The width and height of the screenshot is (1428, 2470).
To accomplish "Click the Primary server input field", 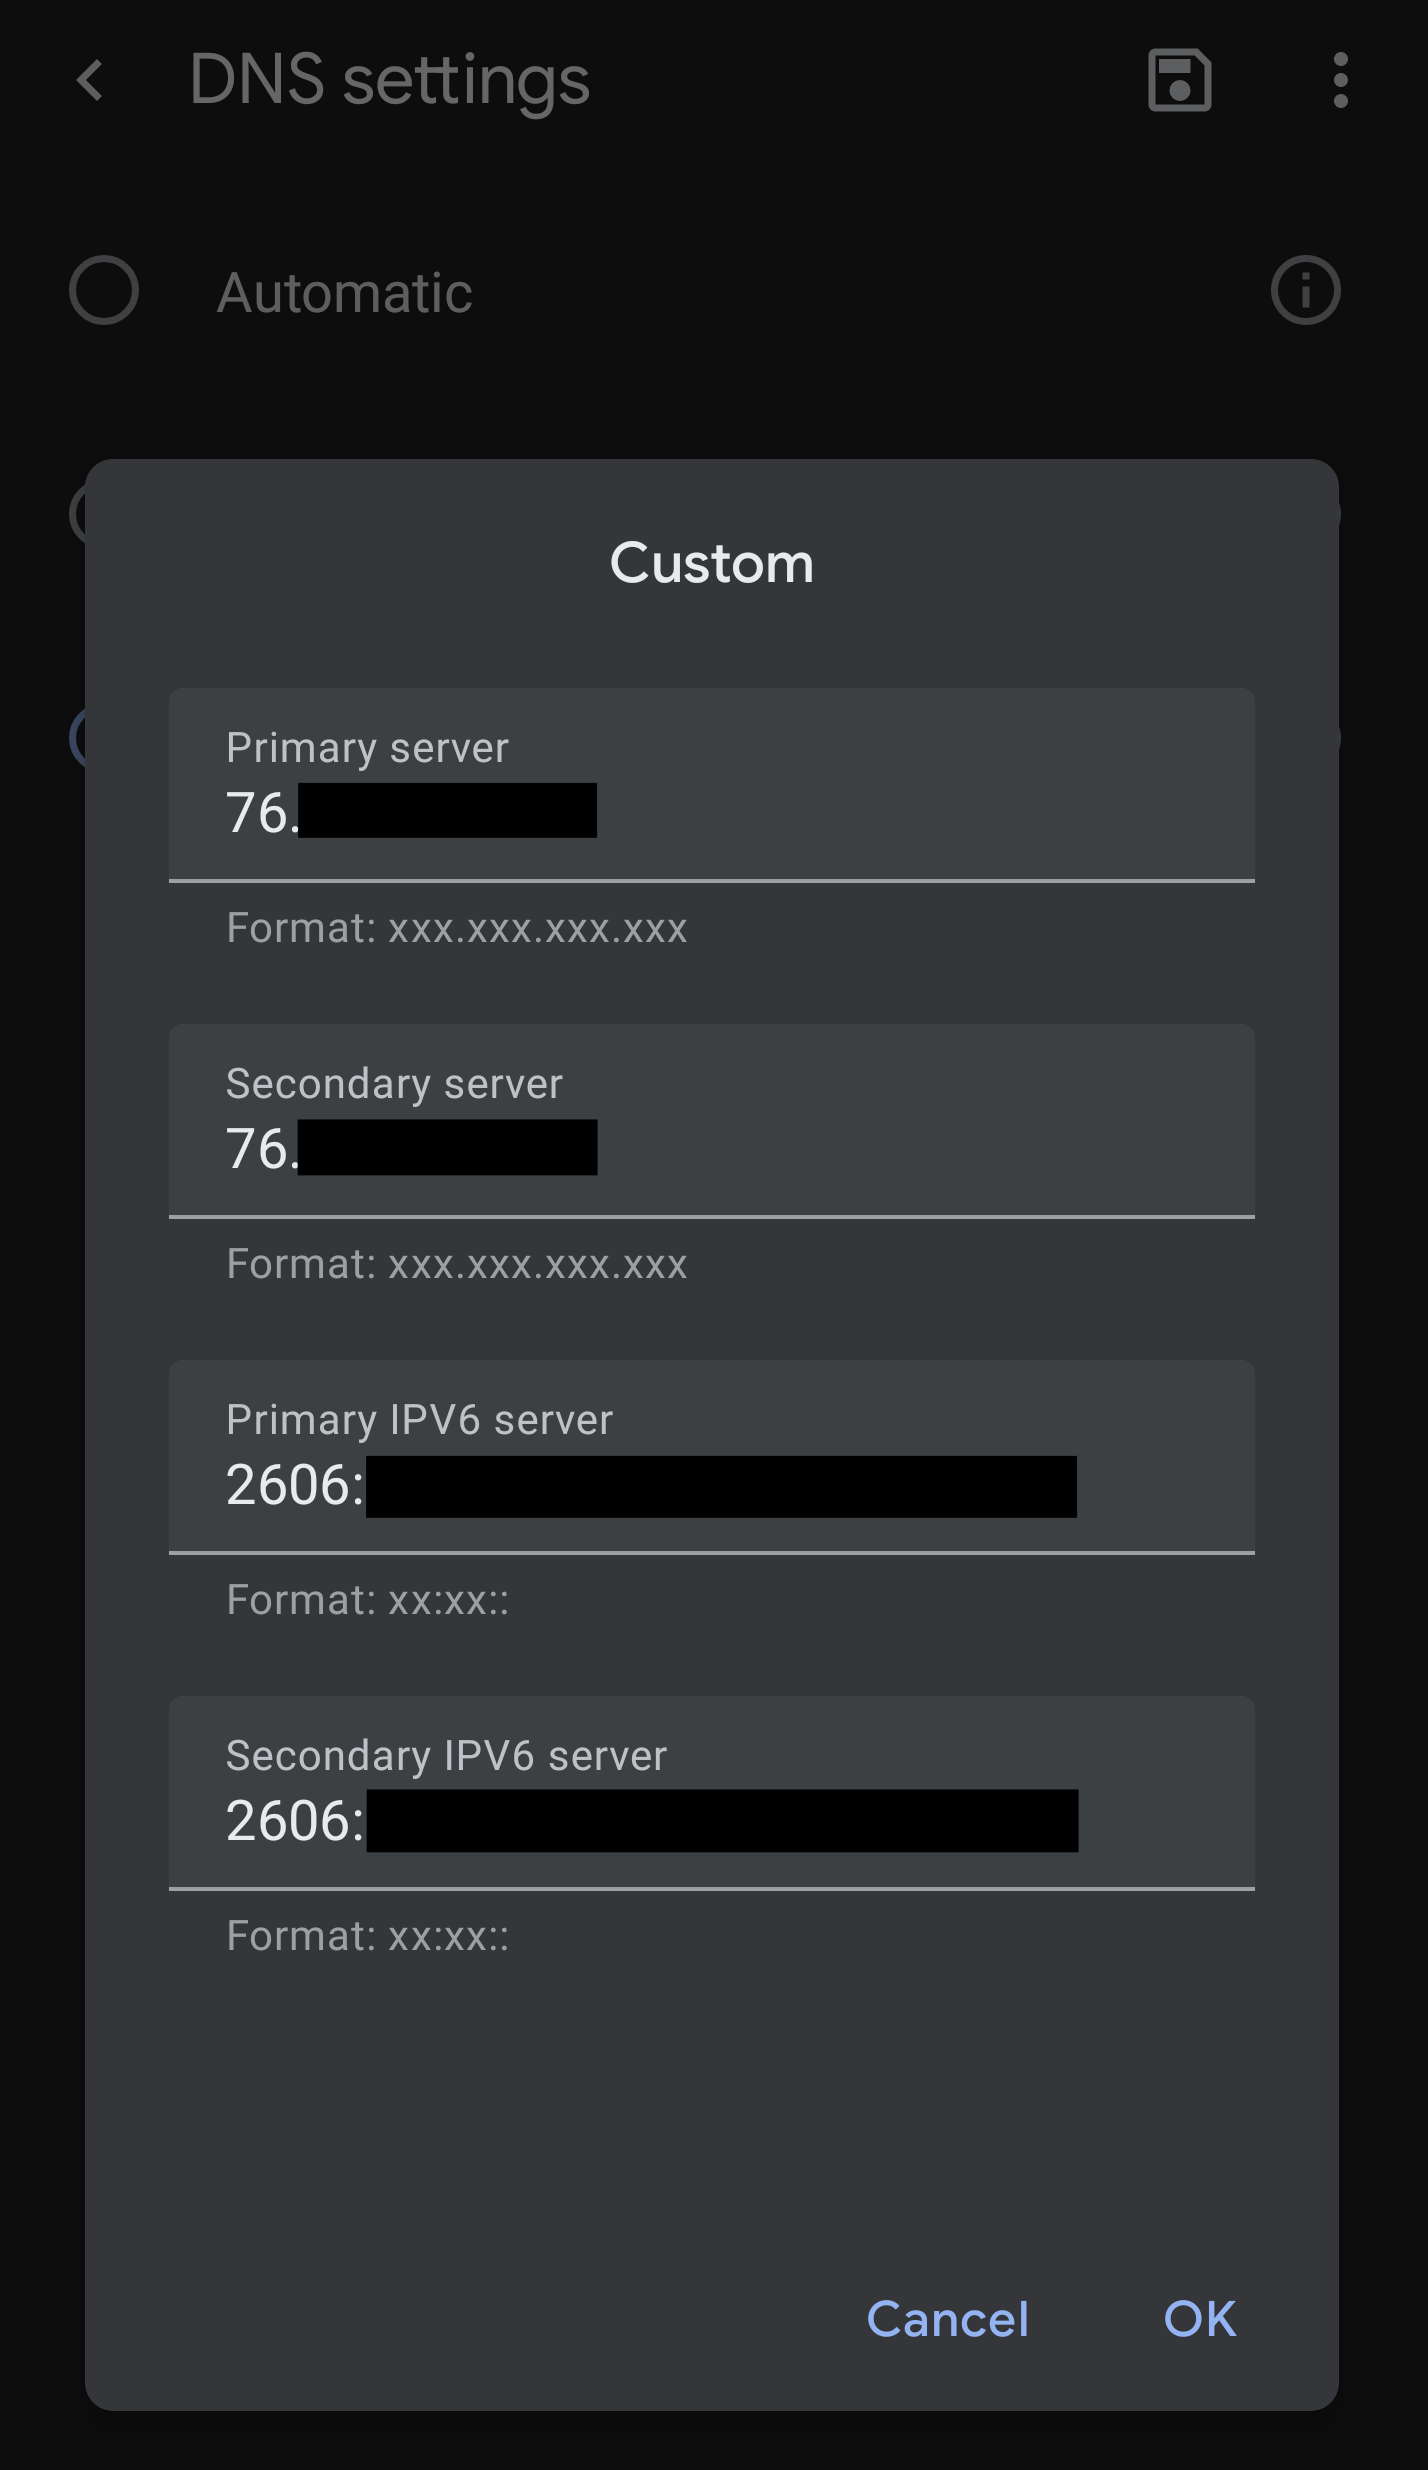I will (x=712, y=785).
